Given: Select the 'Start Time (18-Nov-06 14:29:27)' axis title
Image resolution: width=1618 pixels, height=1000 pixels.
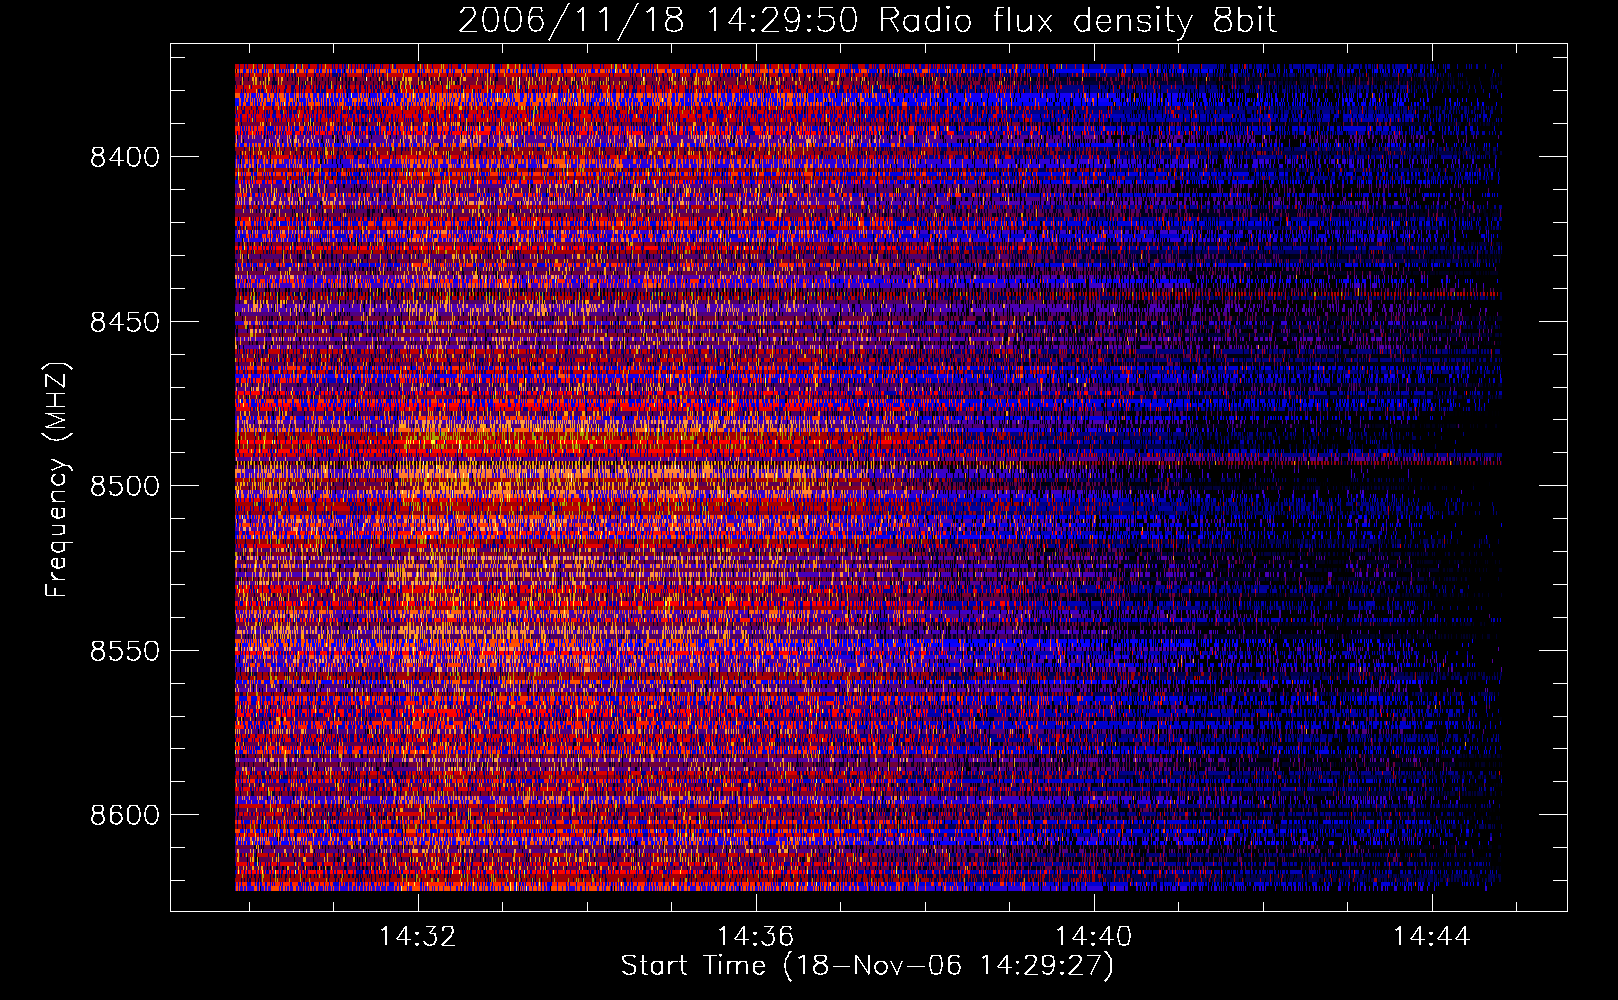Looking at the screenshot, I should coord(867,966).
